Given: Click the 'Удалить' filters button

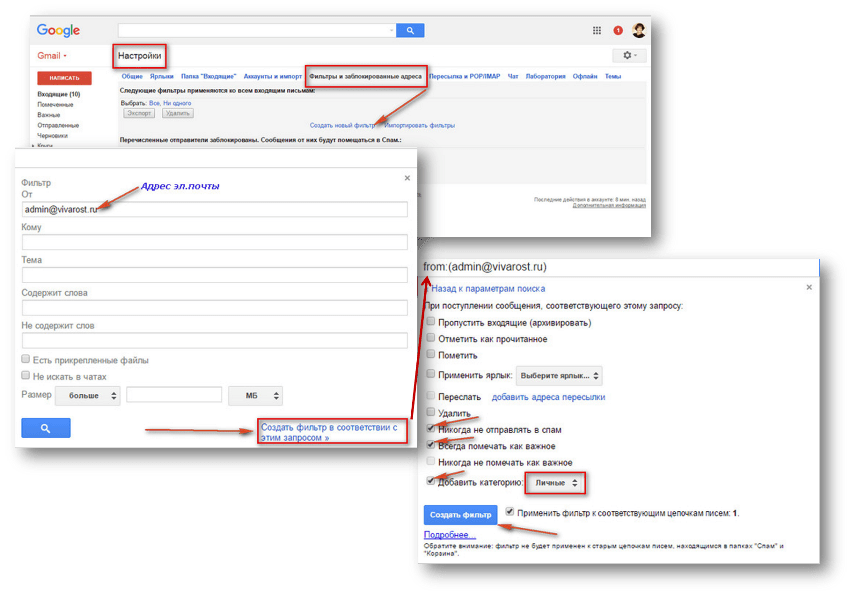Looking at the screenshot, I should click(x=178, y=113).
